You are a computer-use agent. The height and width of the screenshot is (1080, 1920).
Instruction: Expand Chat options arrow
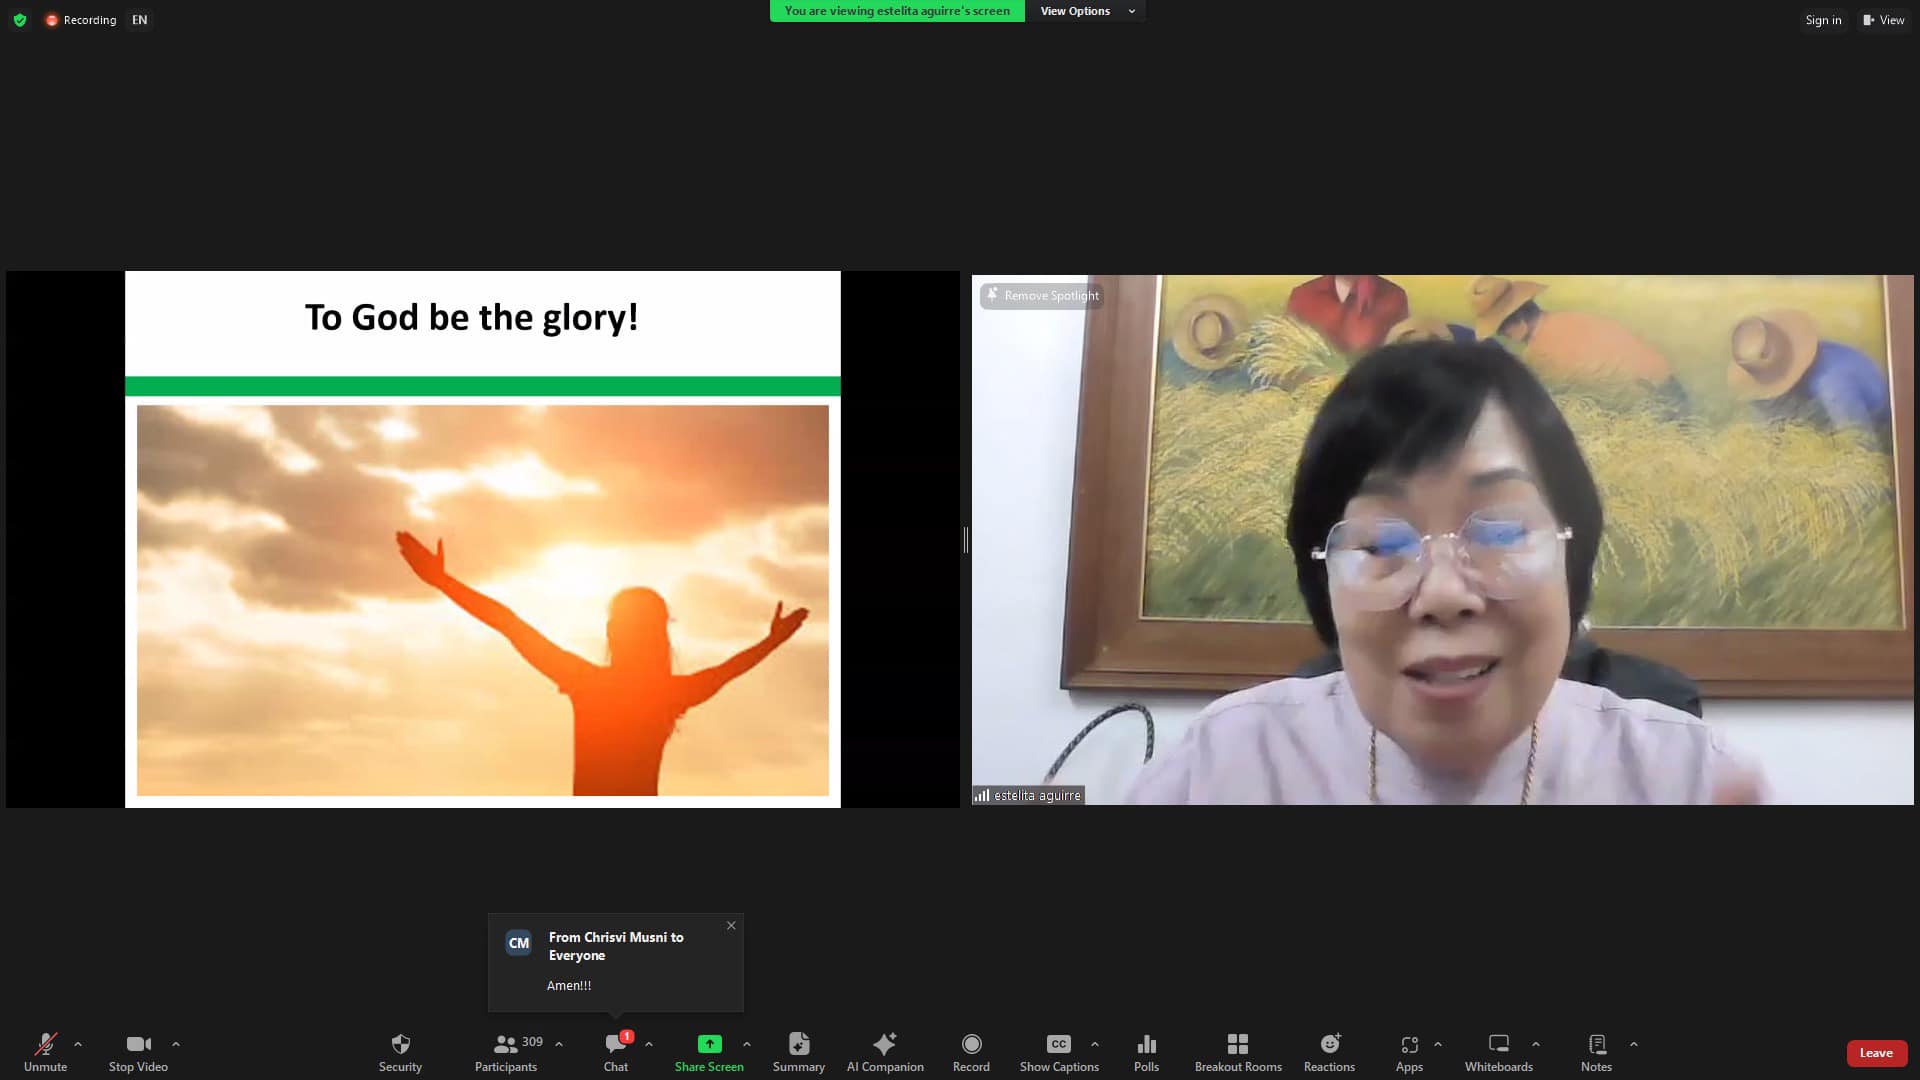tap(649, 1044)
